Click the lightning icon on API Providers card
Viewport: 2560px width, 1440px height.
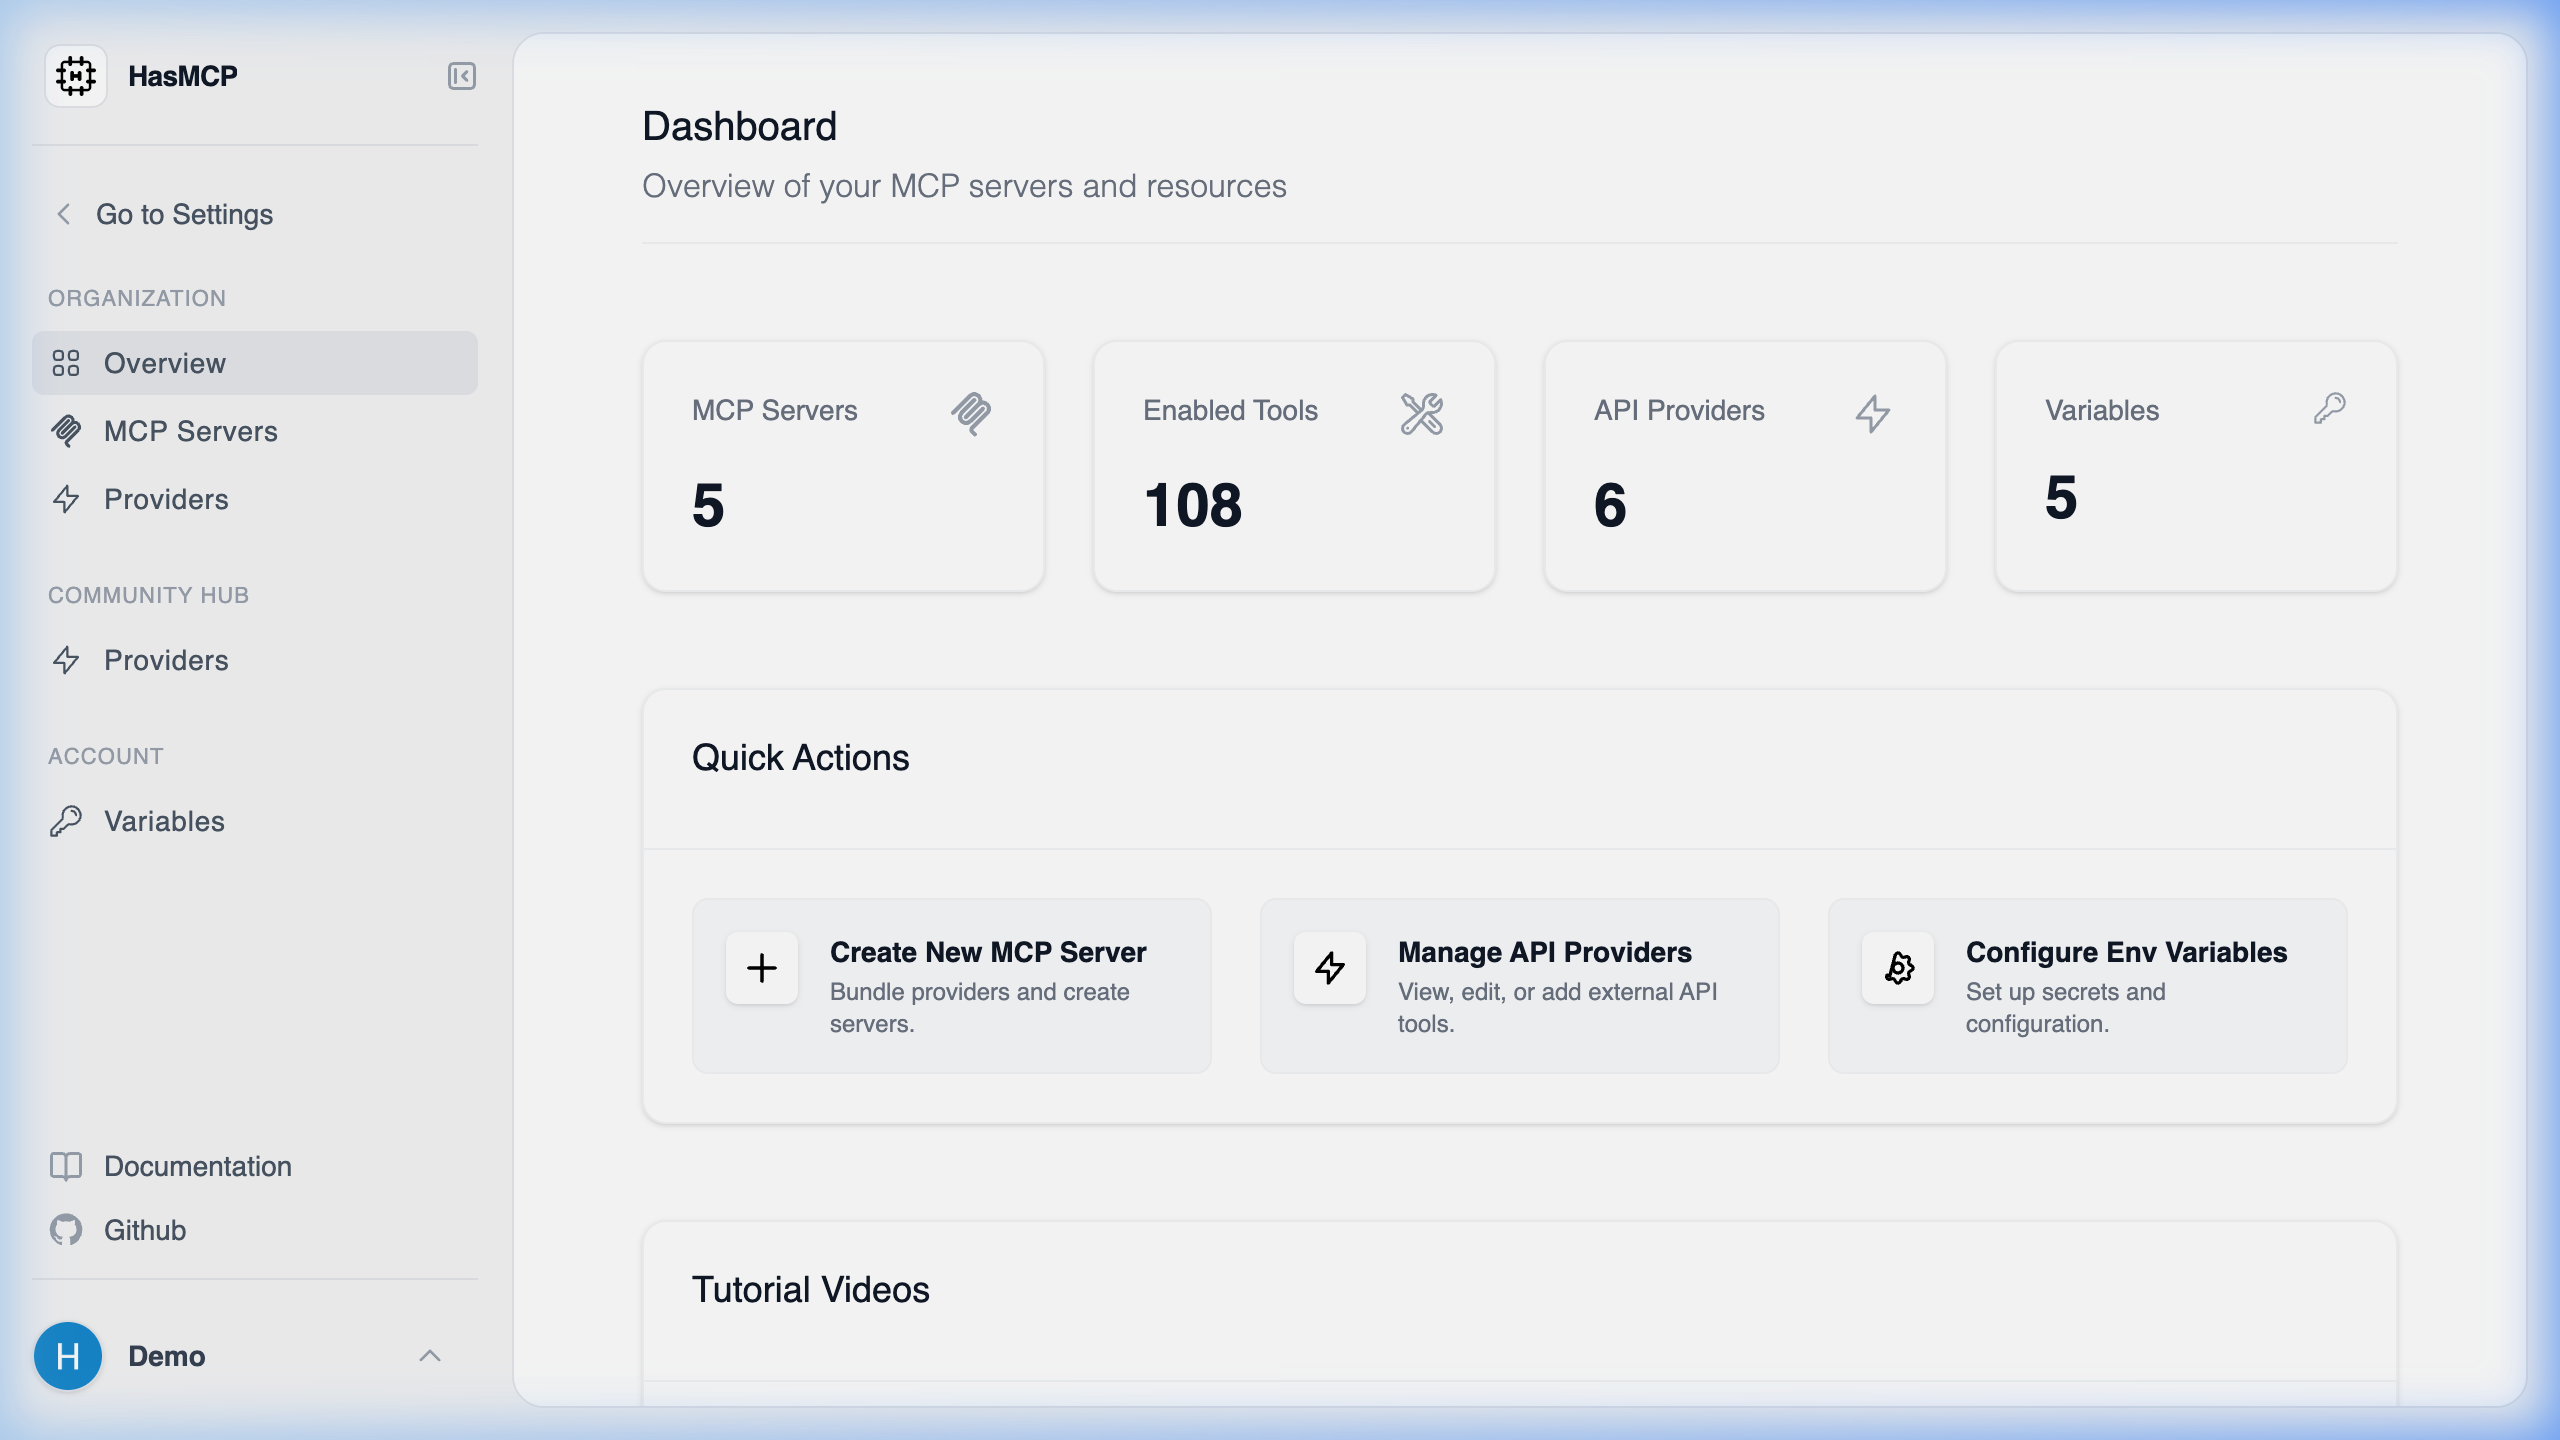tap(1871, 413)
